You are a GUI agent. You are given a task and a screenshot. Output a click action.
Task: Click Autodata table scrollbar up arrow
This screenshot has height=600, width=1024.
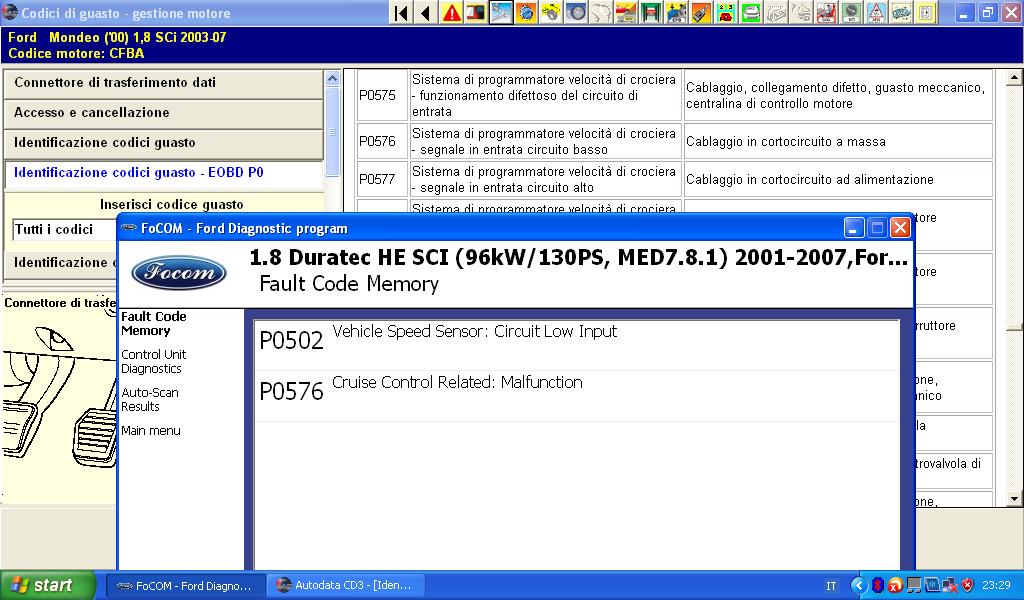tap(1014, 78)
